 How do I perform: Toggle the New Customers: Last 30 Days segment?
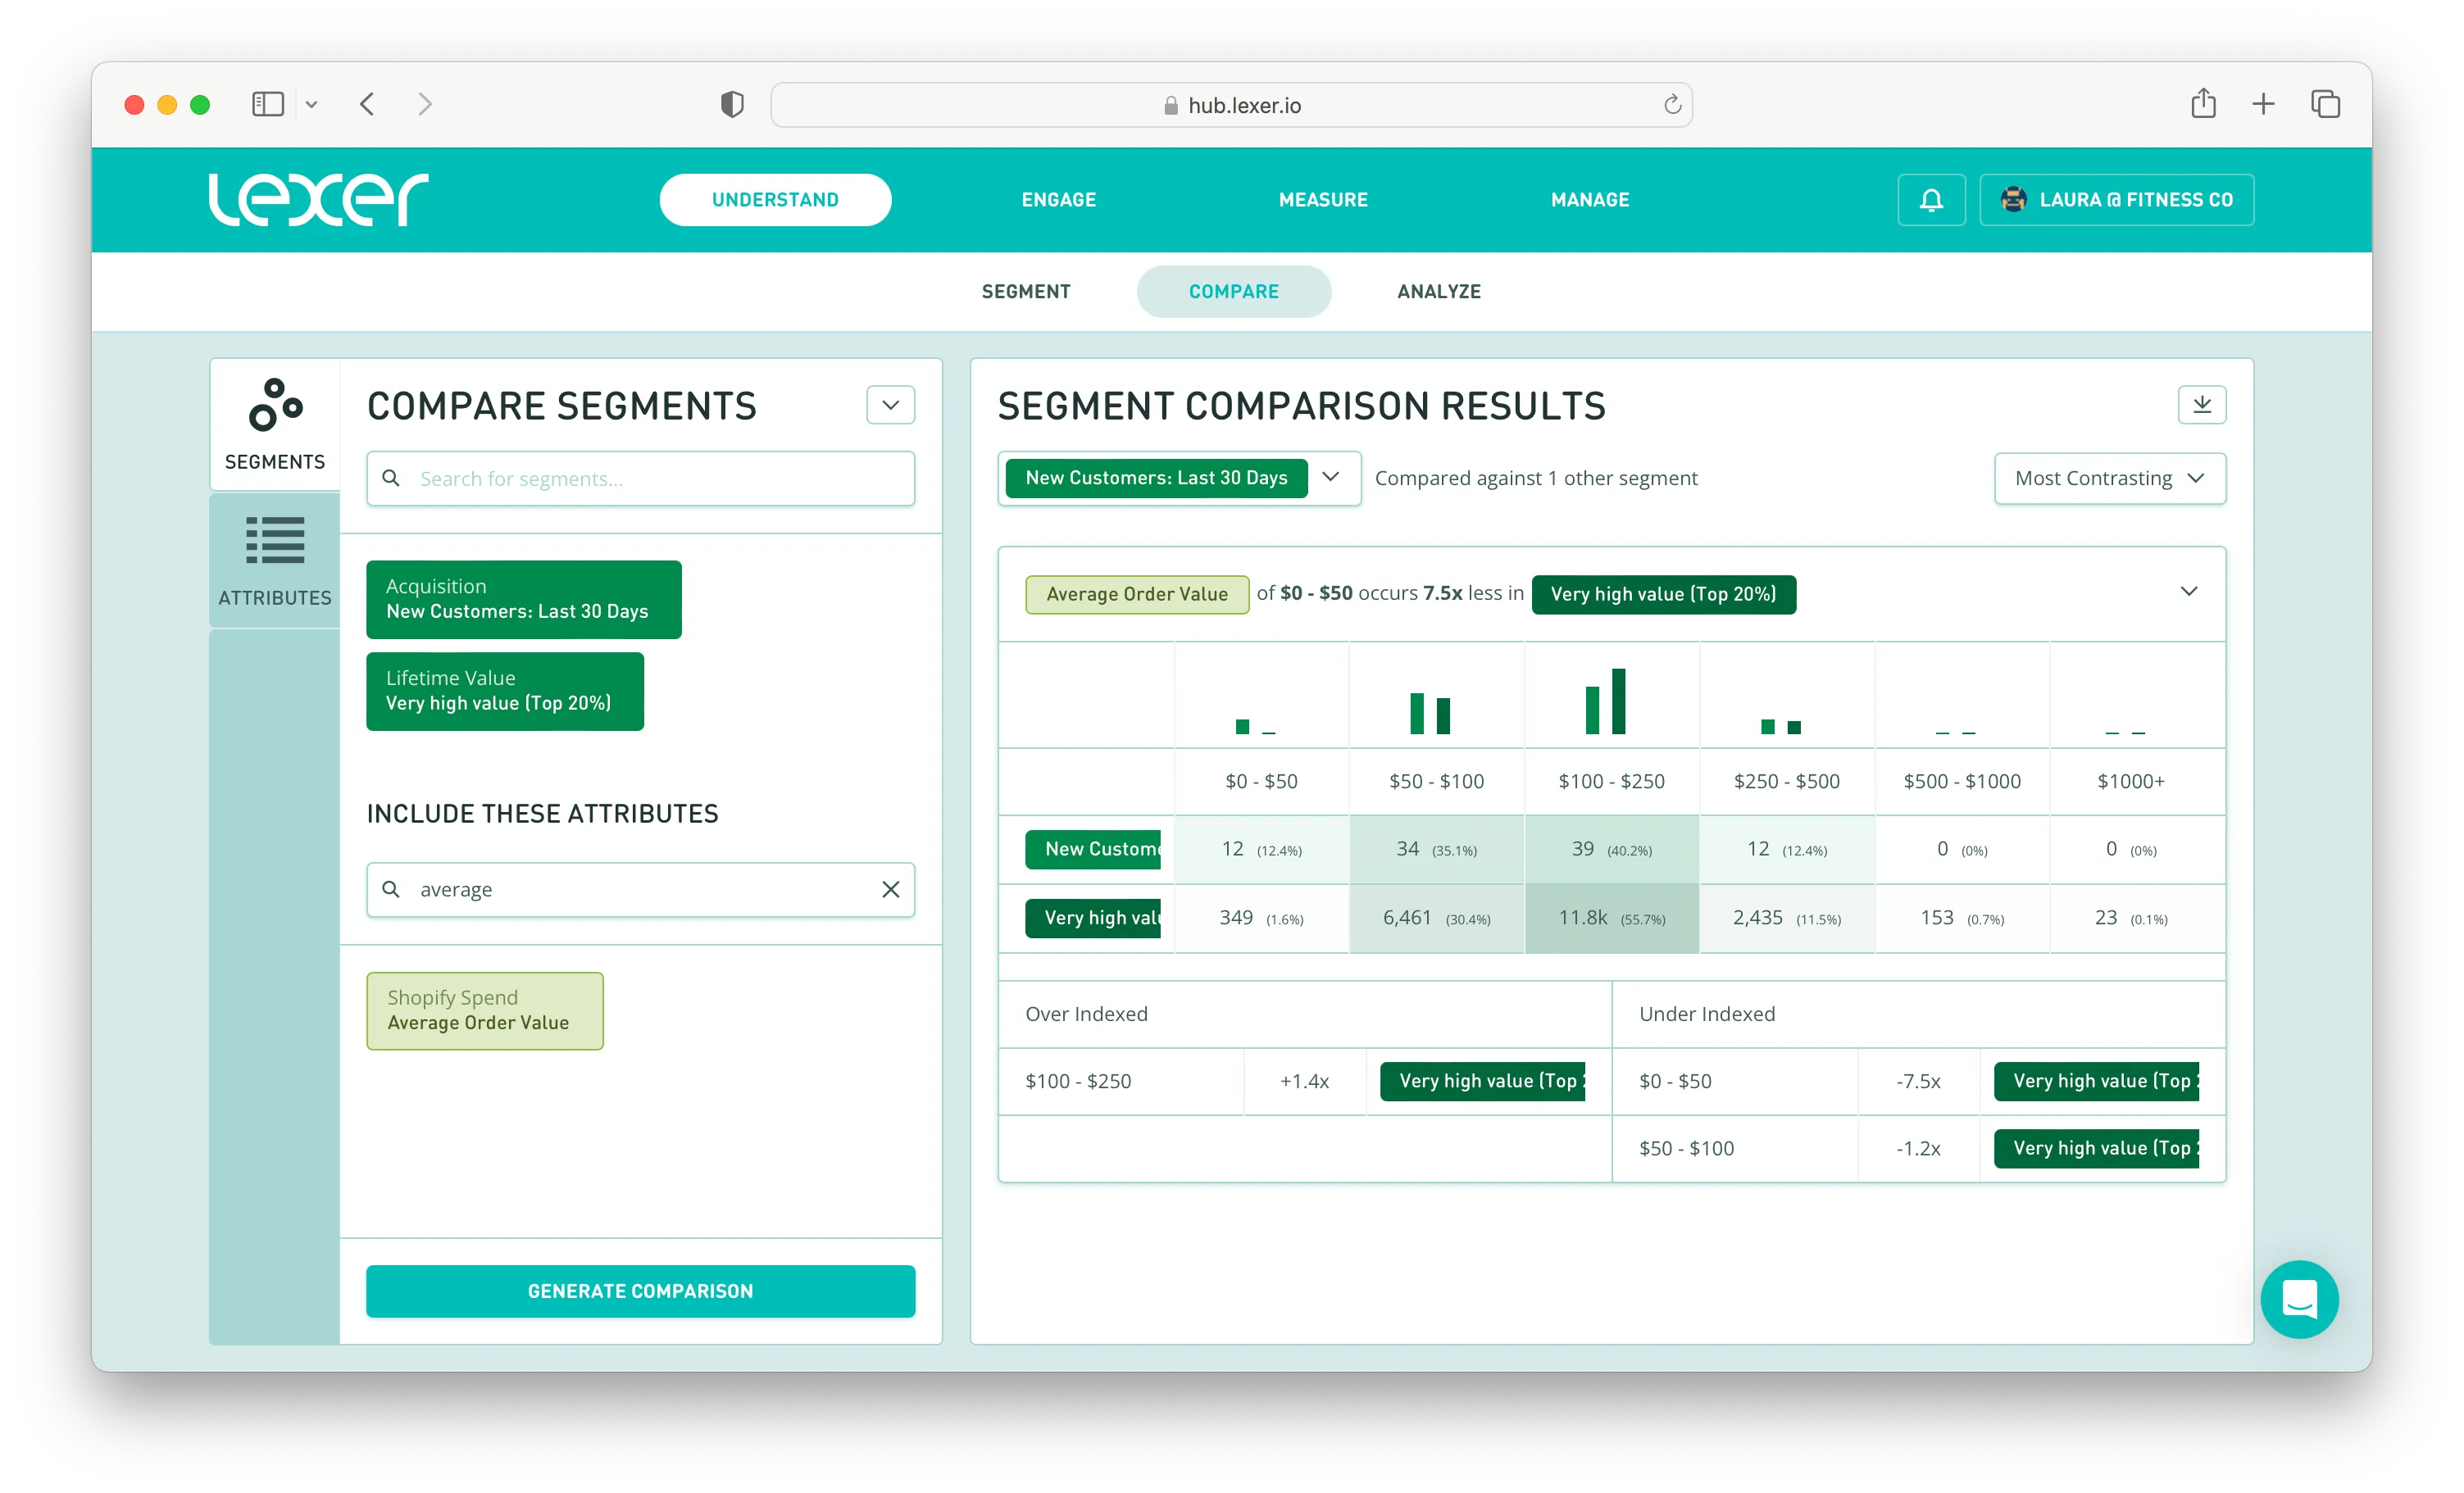[x=523, y=599]
